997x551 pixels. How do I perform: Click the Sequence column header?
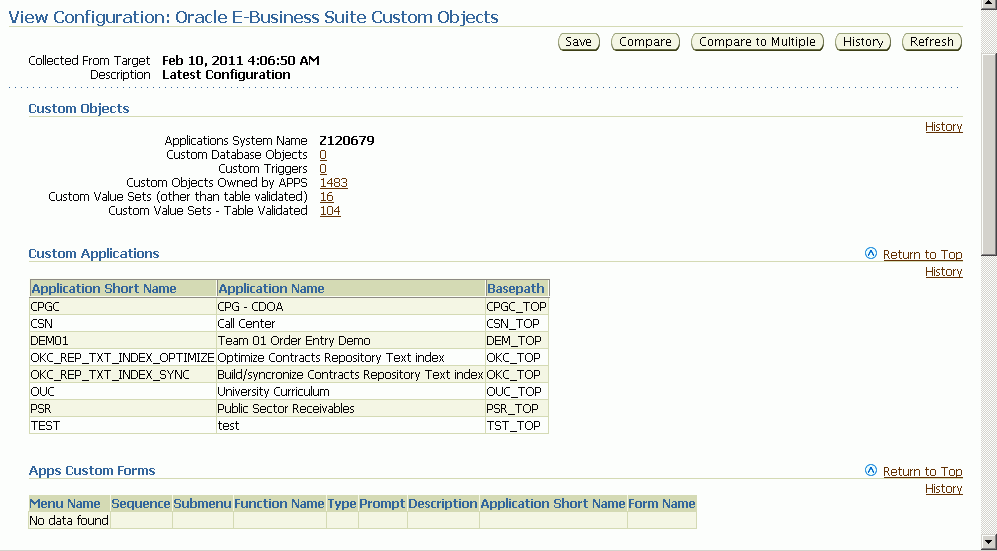(x=141, y=503)
